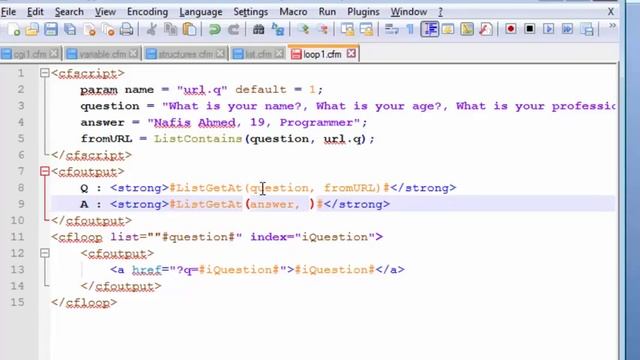Collapse the cfscript block on line 1

click(x=45, y=73)
